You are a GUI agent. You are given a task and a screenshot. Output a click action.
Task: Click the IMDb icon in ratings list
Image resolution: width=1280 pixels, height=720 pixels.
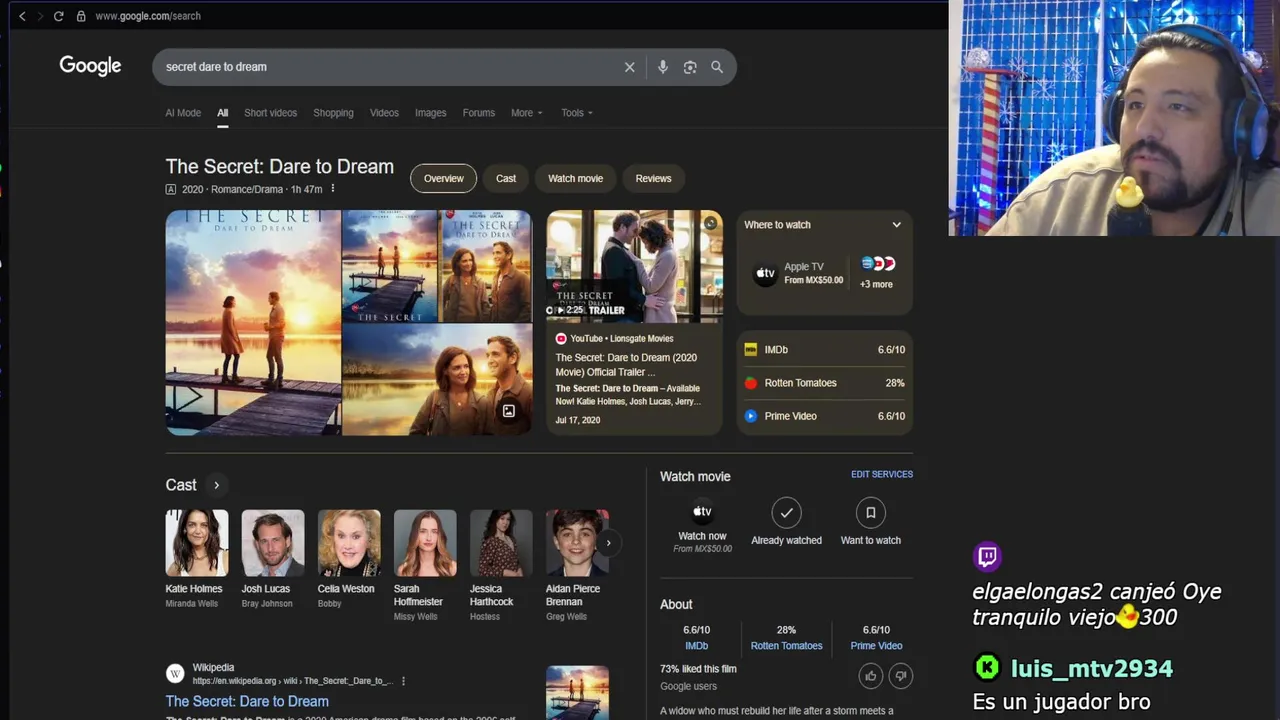pyautogui.click(x=751, y=350)
